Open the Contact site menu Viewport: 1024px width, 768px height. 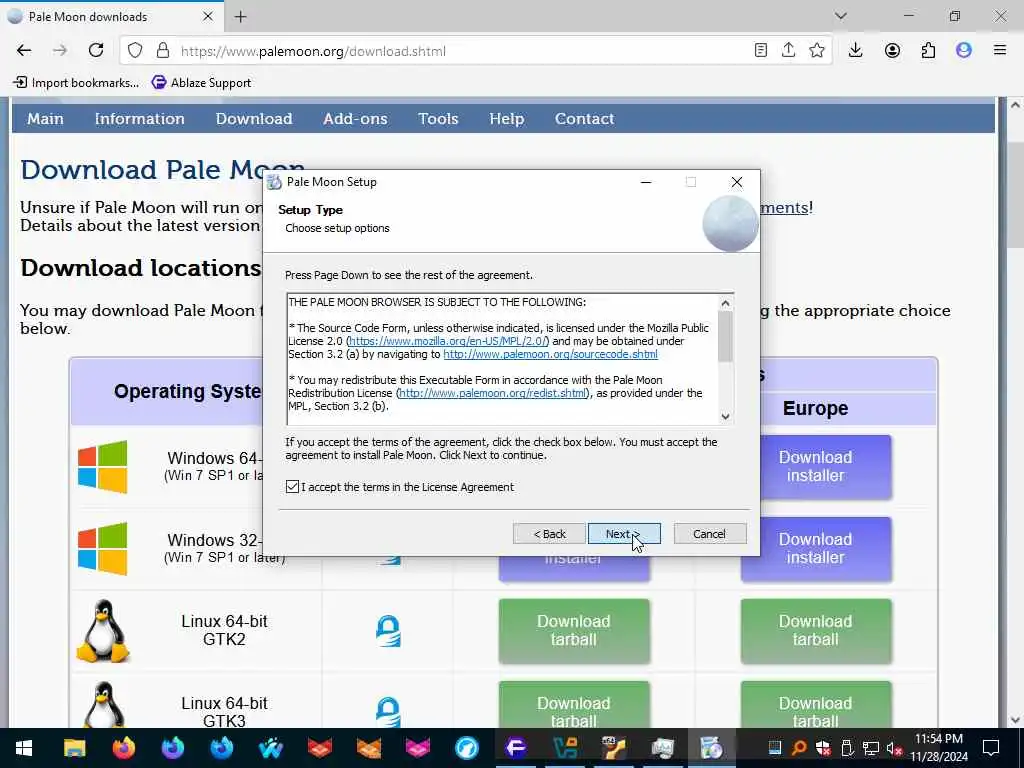(x=584, y=119)
